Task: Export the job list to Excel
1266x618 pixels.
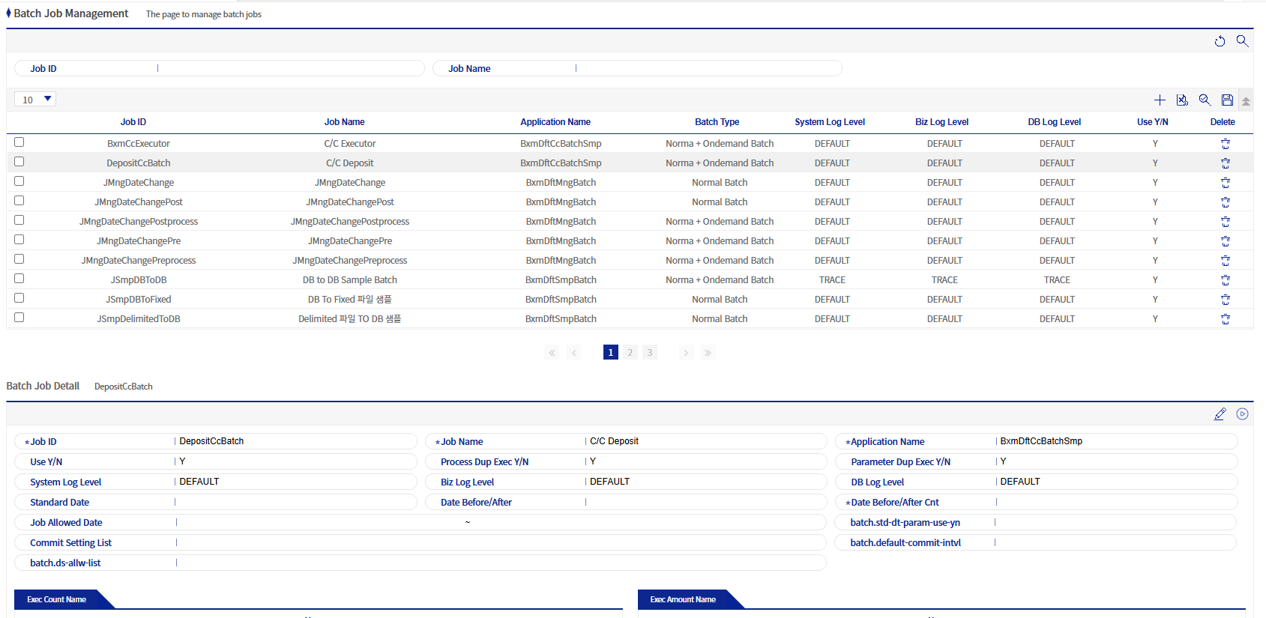Action: click(1182, 100)
